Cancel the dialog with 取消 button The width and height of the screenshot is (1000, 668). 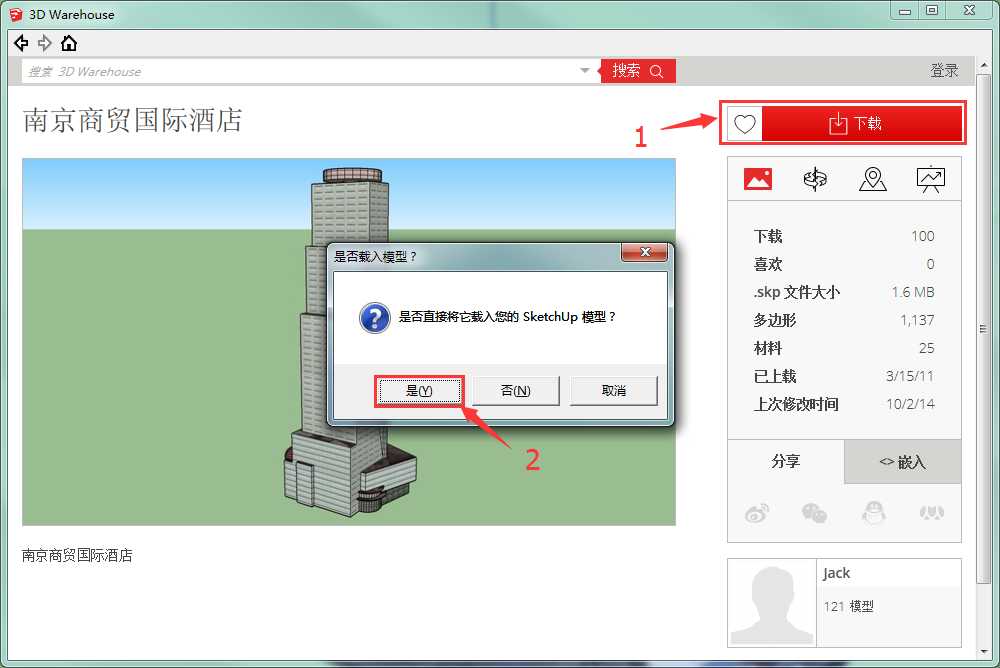click(614, 390)
